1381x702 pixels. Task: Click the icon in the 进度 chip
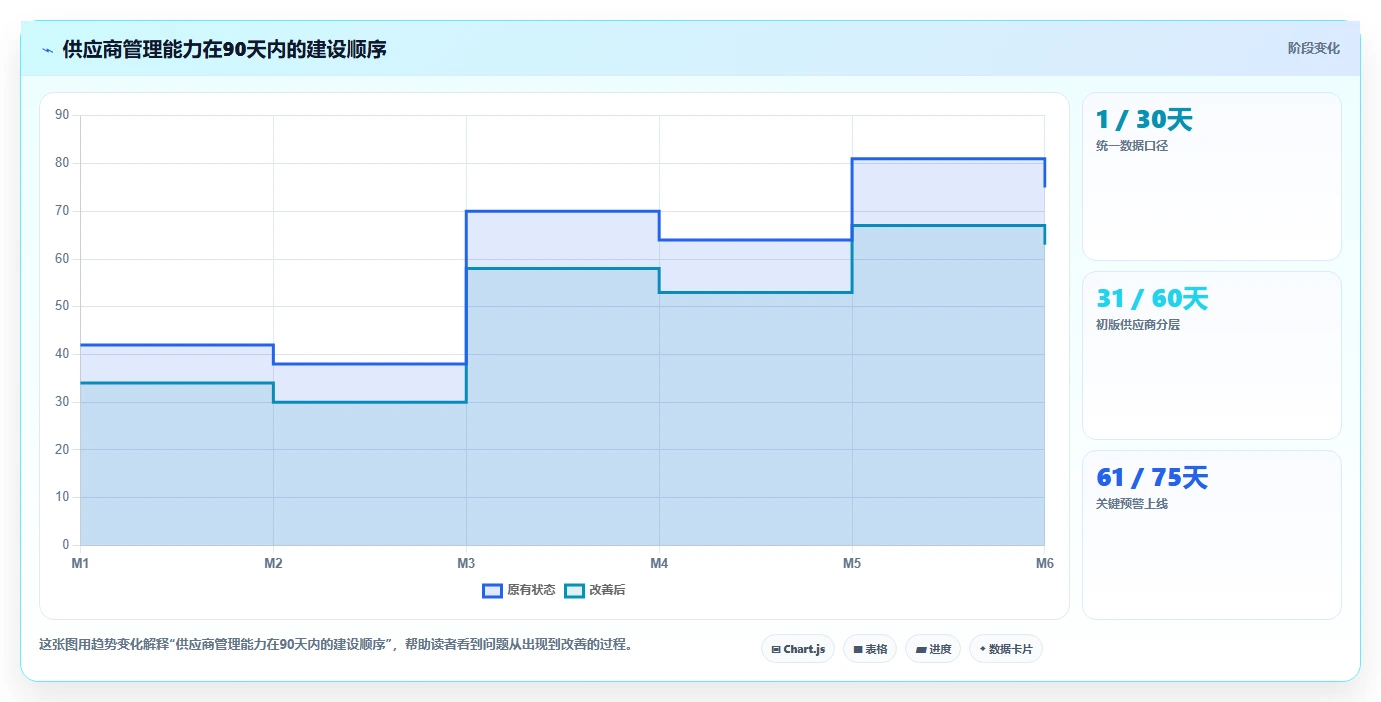921,650
